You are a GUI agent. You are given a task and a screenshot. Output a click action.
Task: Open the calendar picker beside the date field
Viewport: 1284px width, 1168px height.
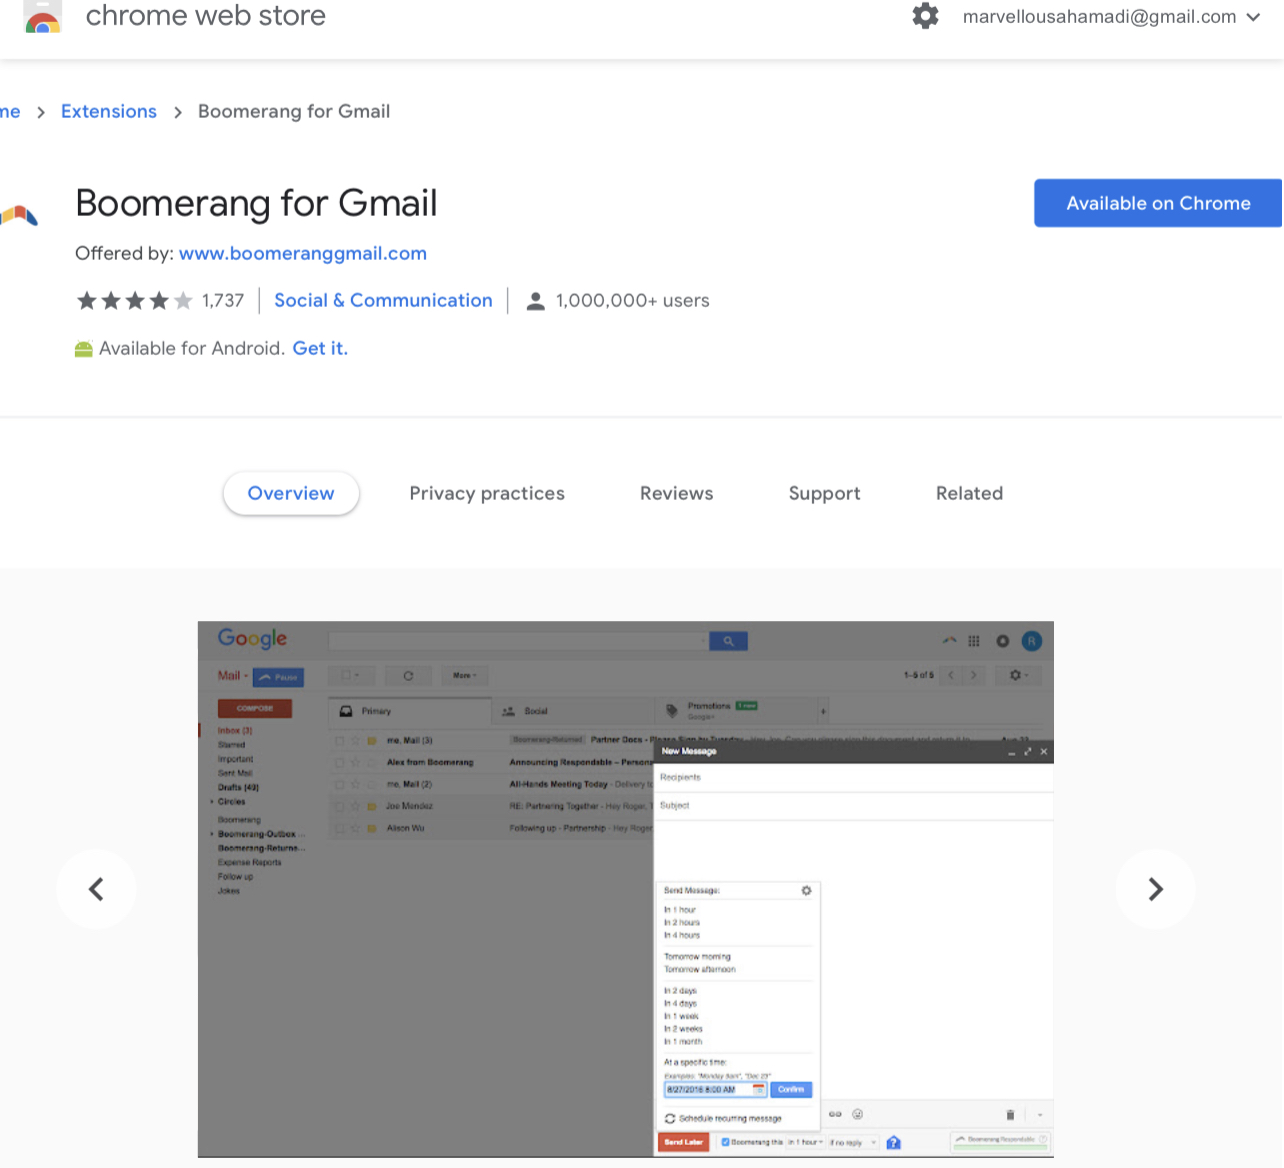click(758, 1089)
